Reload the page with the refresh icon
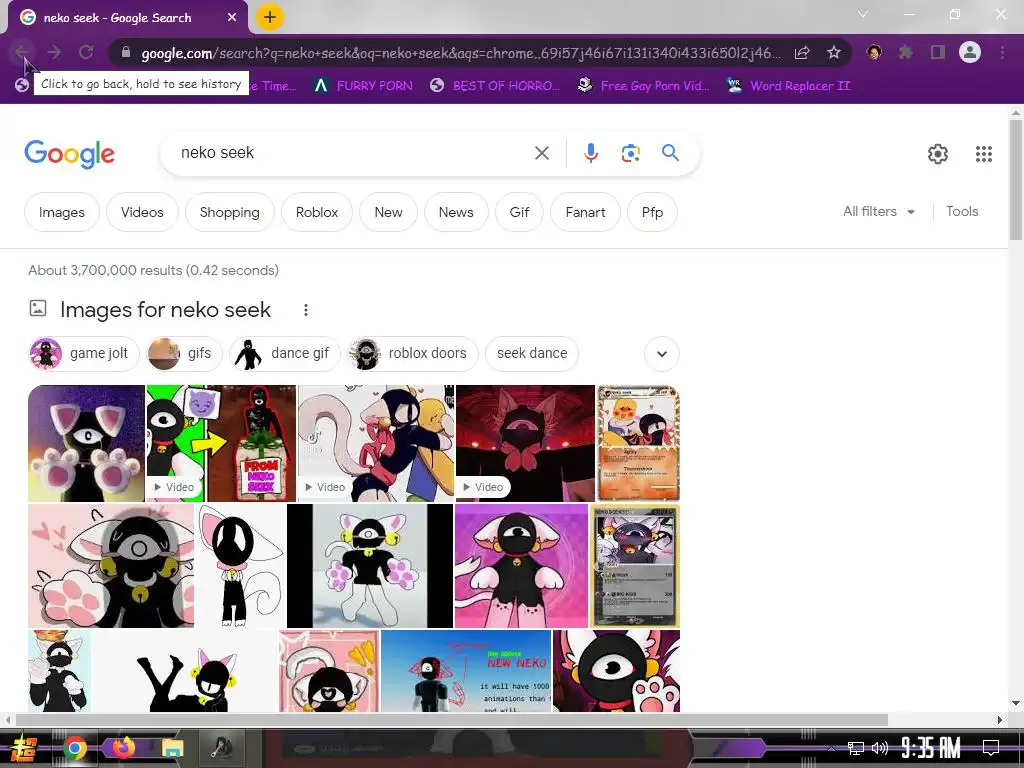The image size is (1024, 768). click(x=86, y=52)
